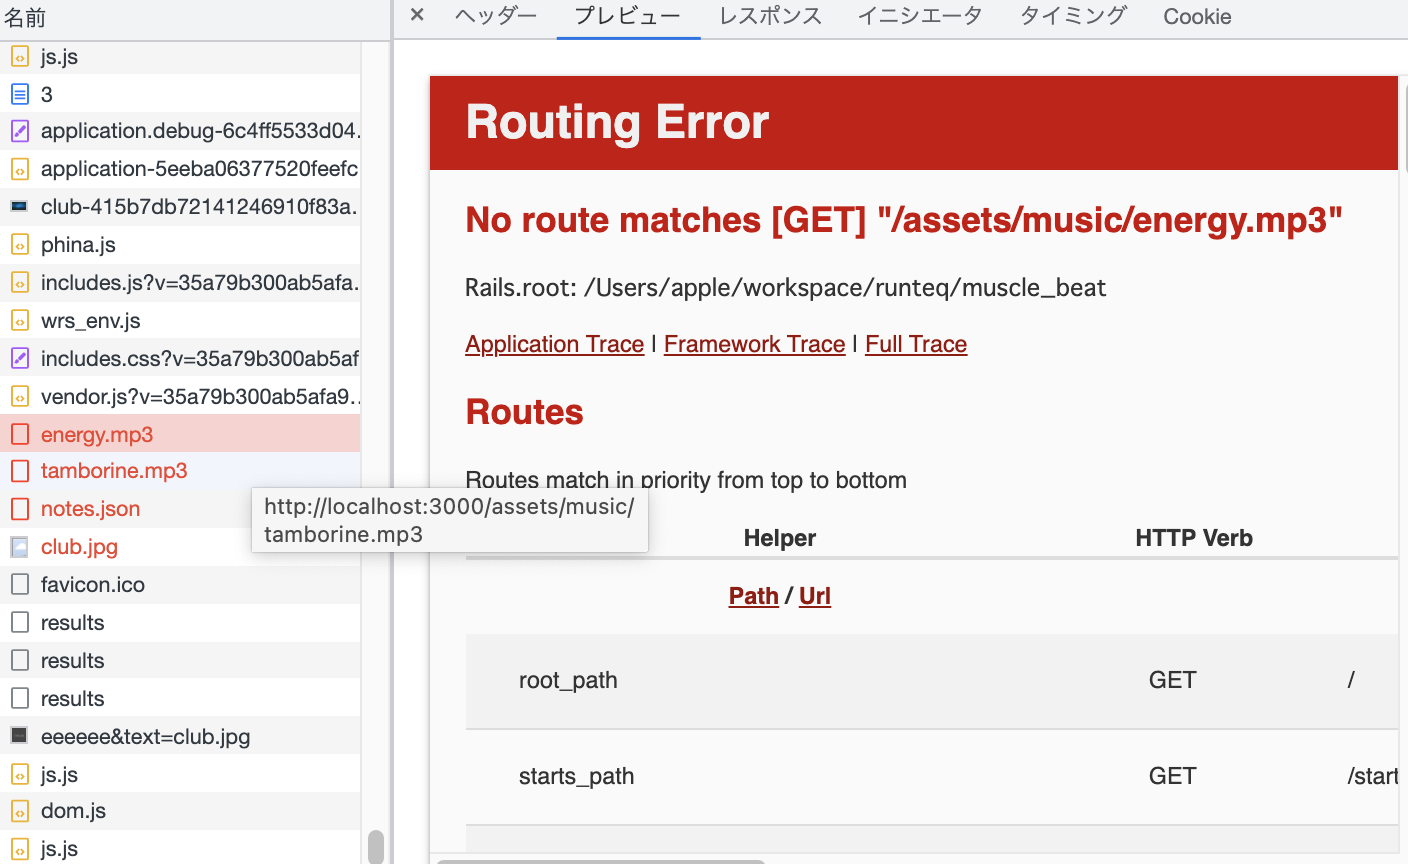Open the Full Trace link

point(916,344)
